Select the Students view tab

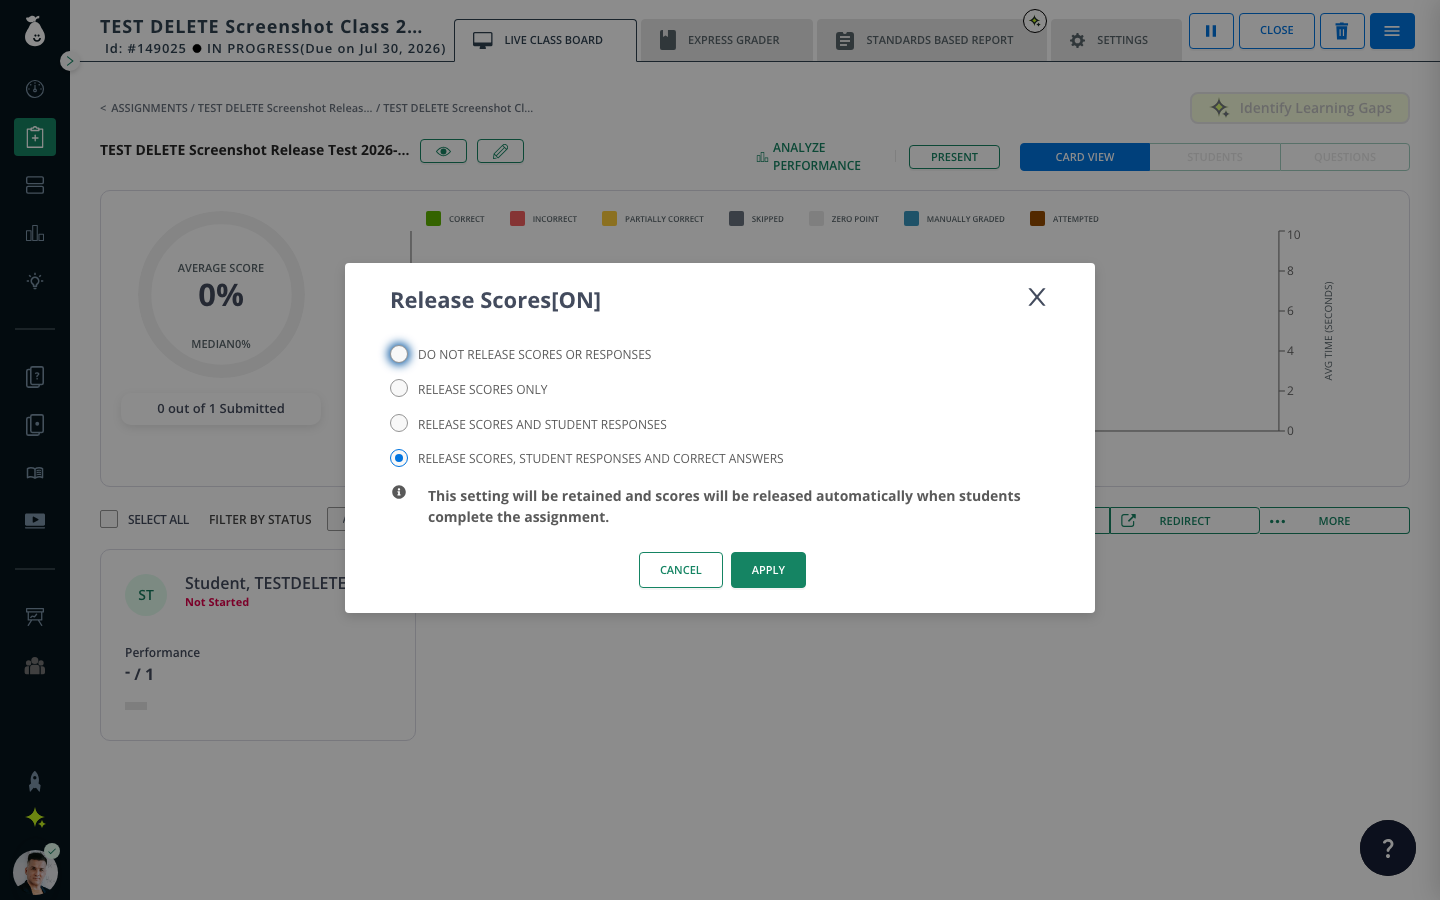point(1215,157)
